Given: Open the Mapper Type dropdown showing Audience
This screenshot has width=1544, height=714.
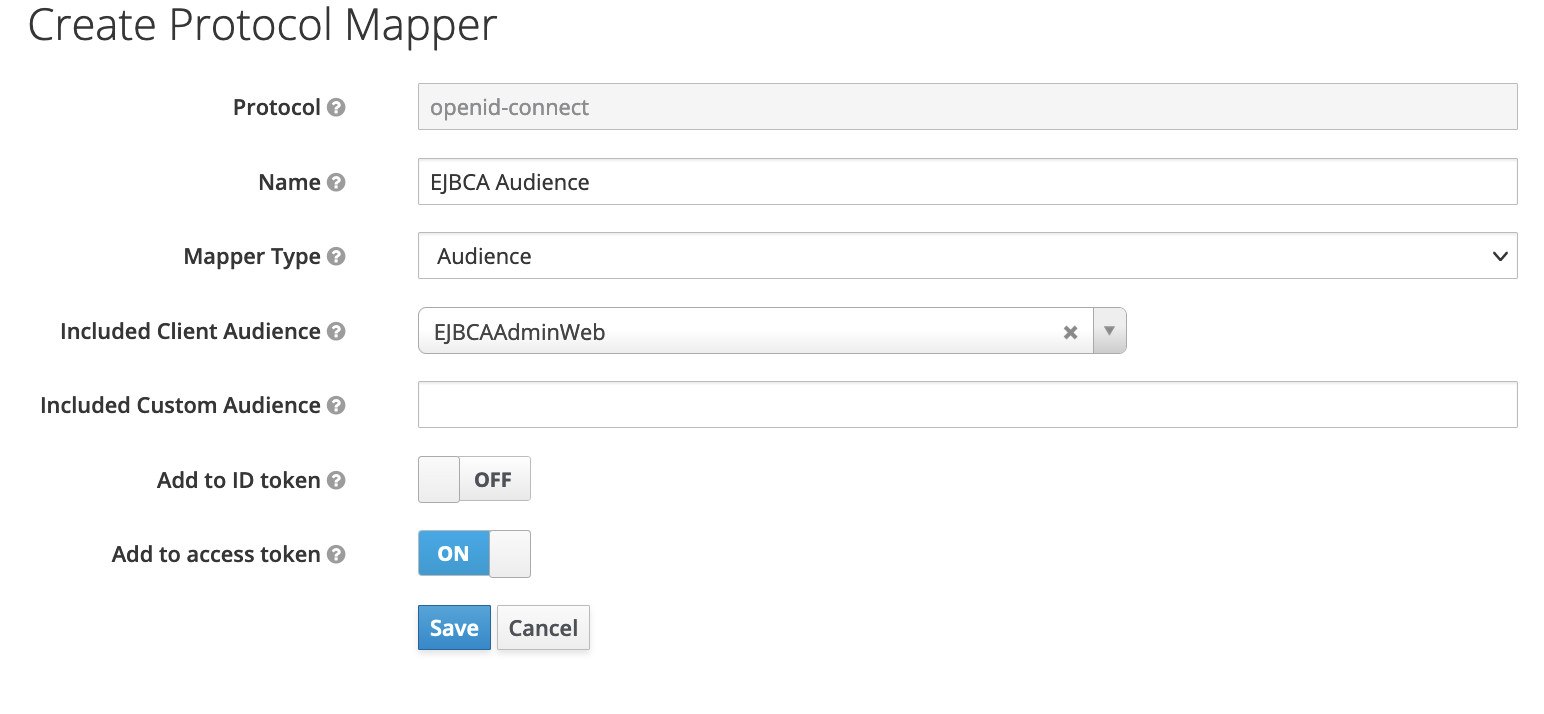Looking at the screenshot, I should pyautogui.click(x=967, y=256).
